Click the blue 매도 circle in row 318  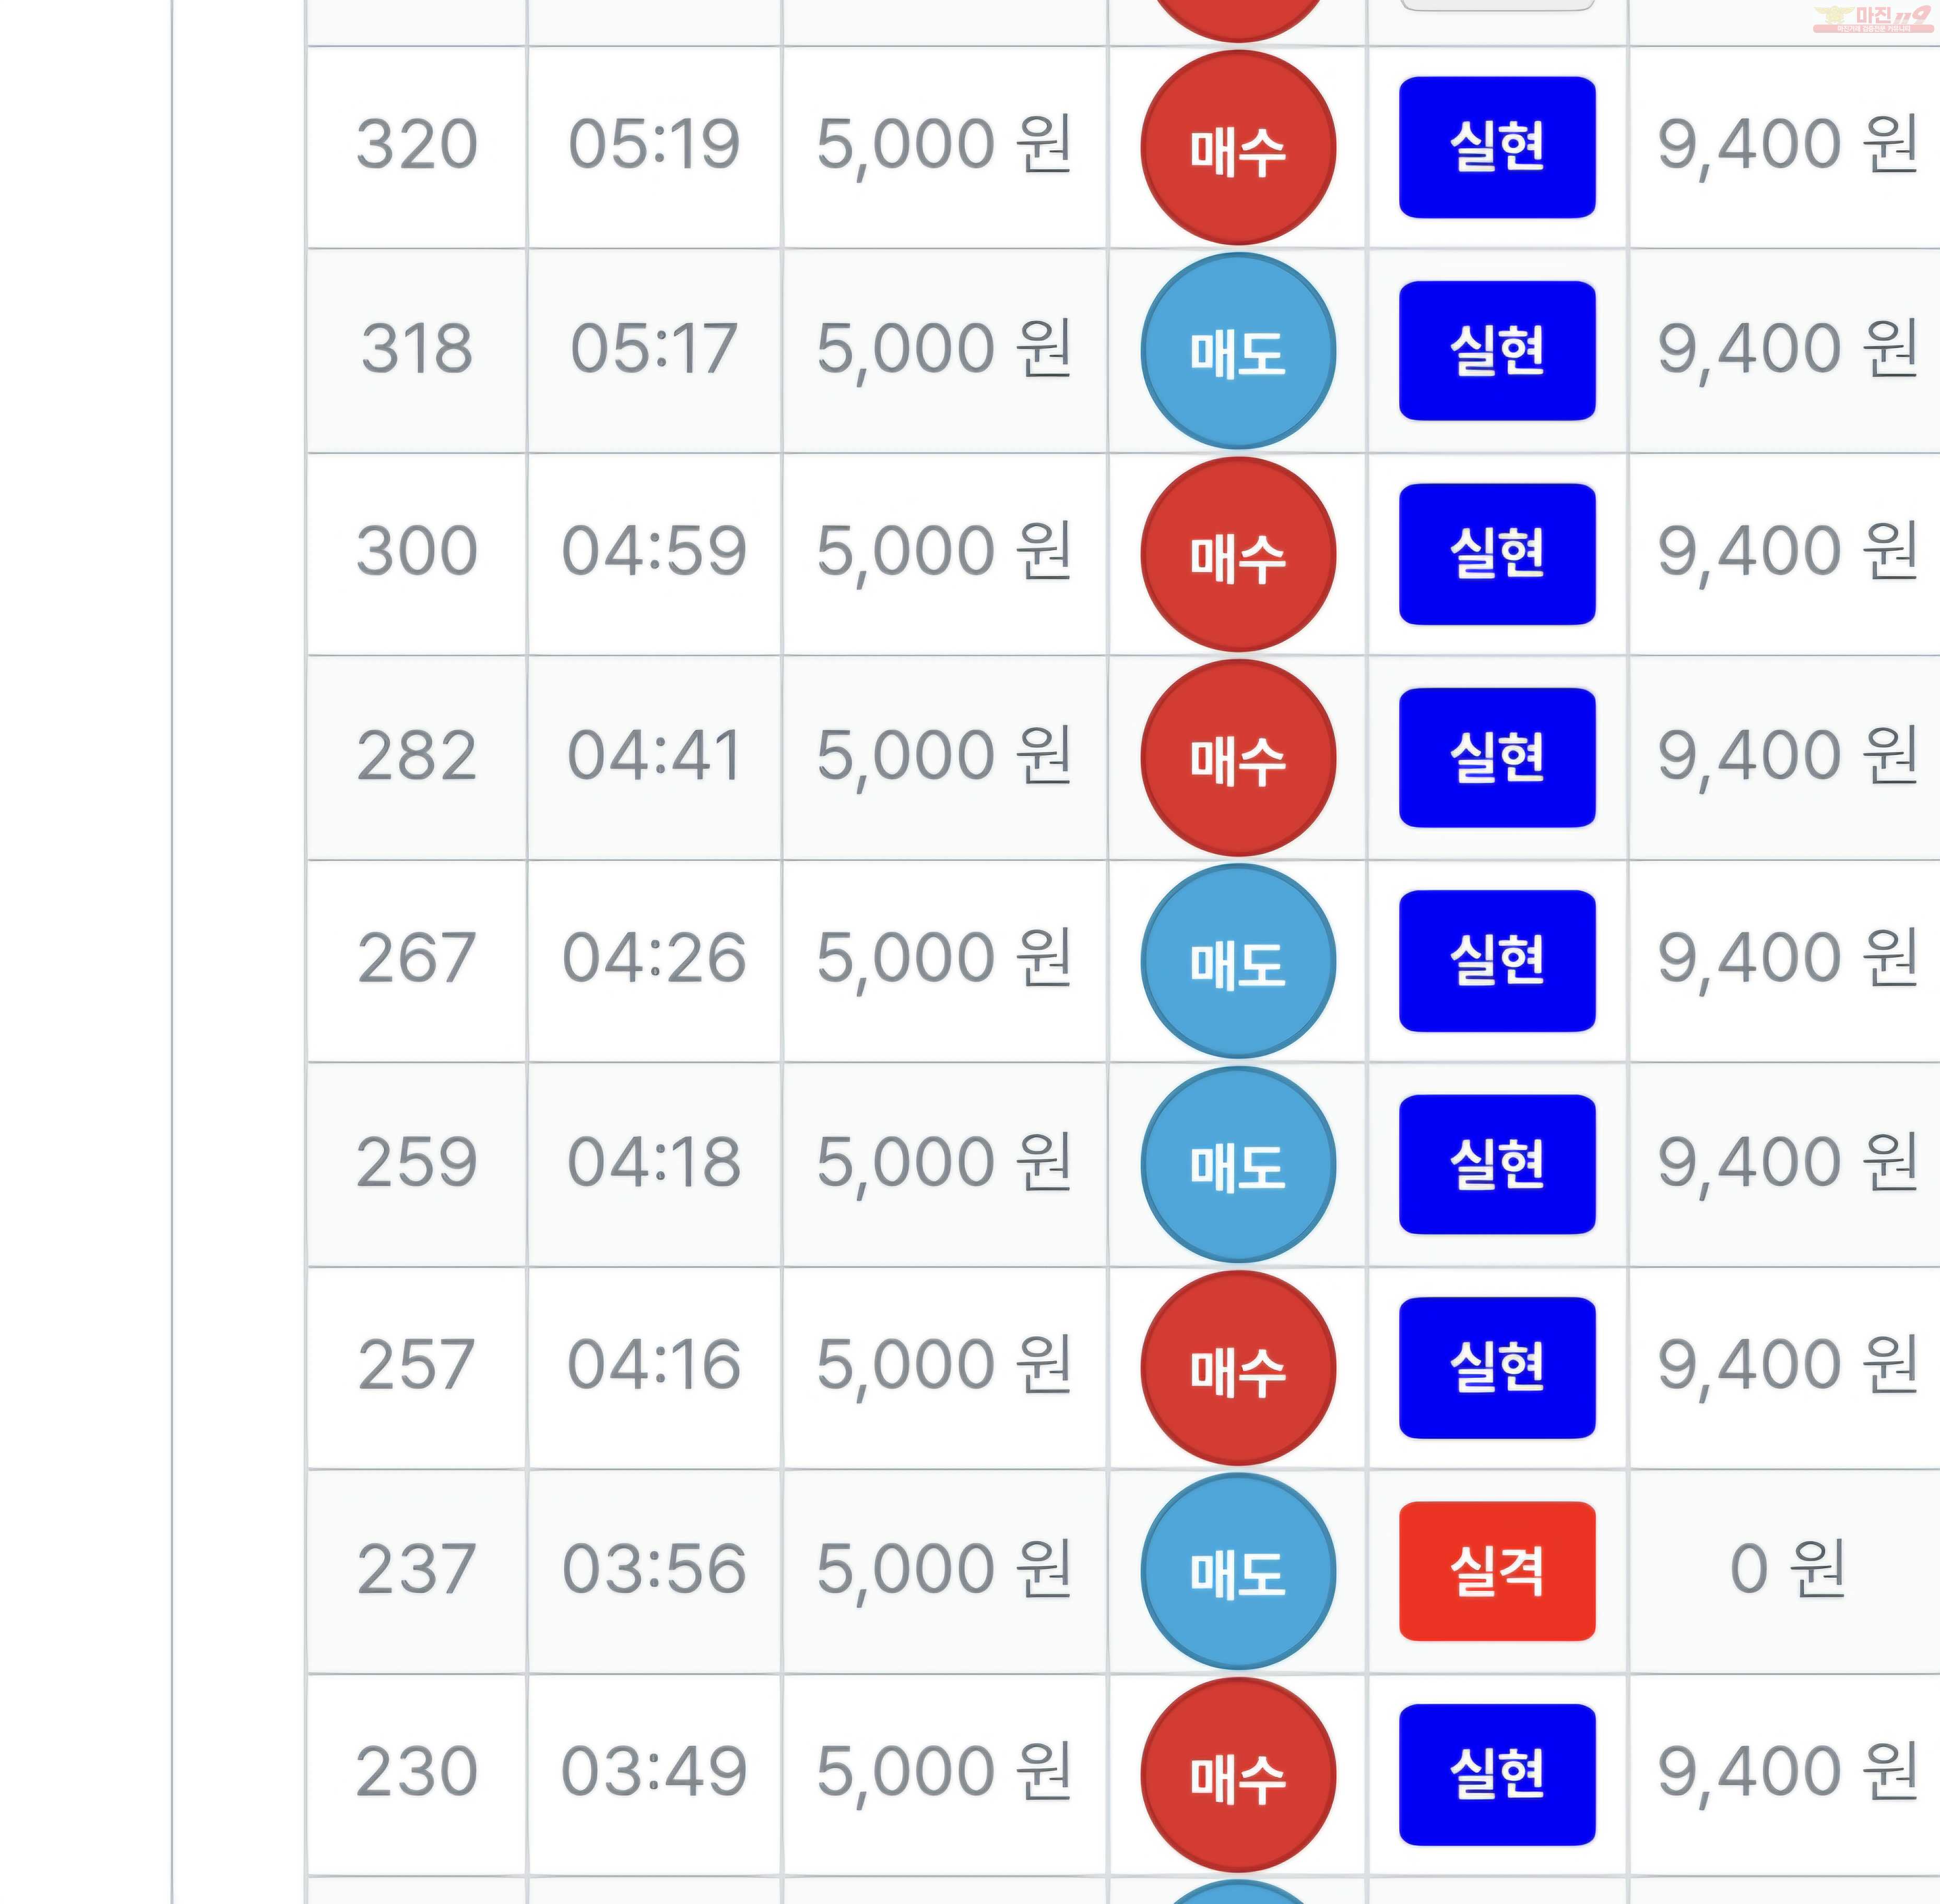tap(1238, 351)
